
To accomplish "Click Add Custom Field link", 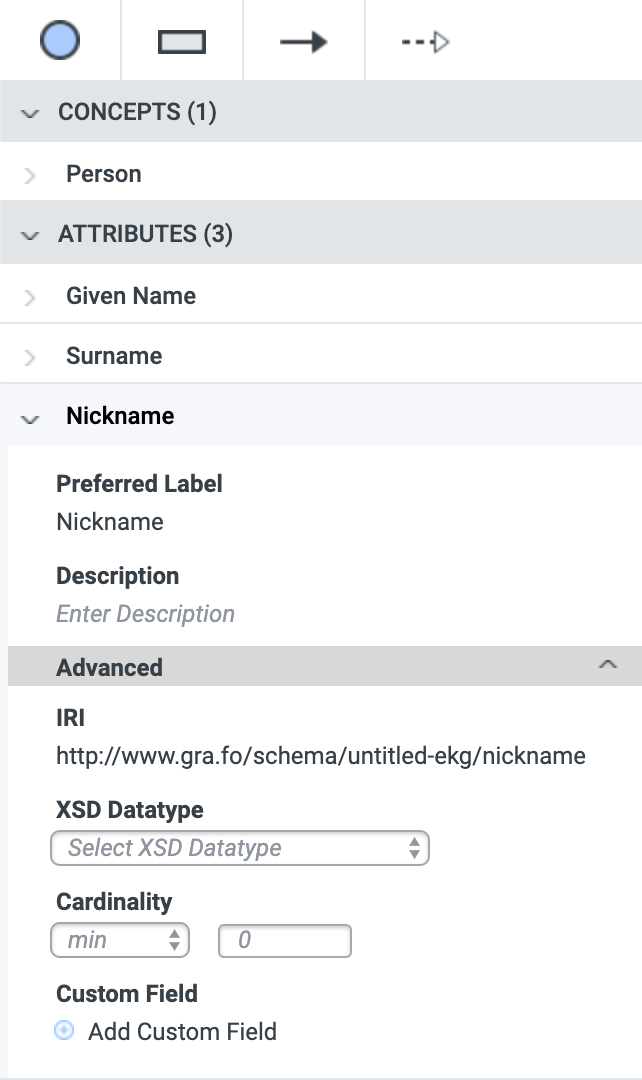I will (x=183, y=1031).
